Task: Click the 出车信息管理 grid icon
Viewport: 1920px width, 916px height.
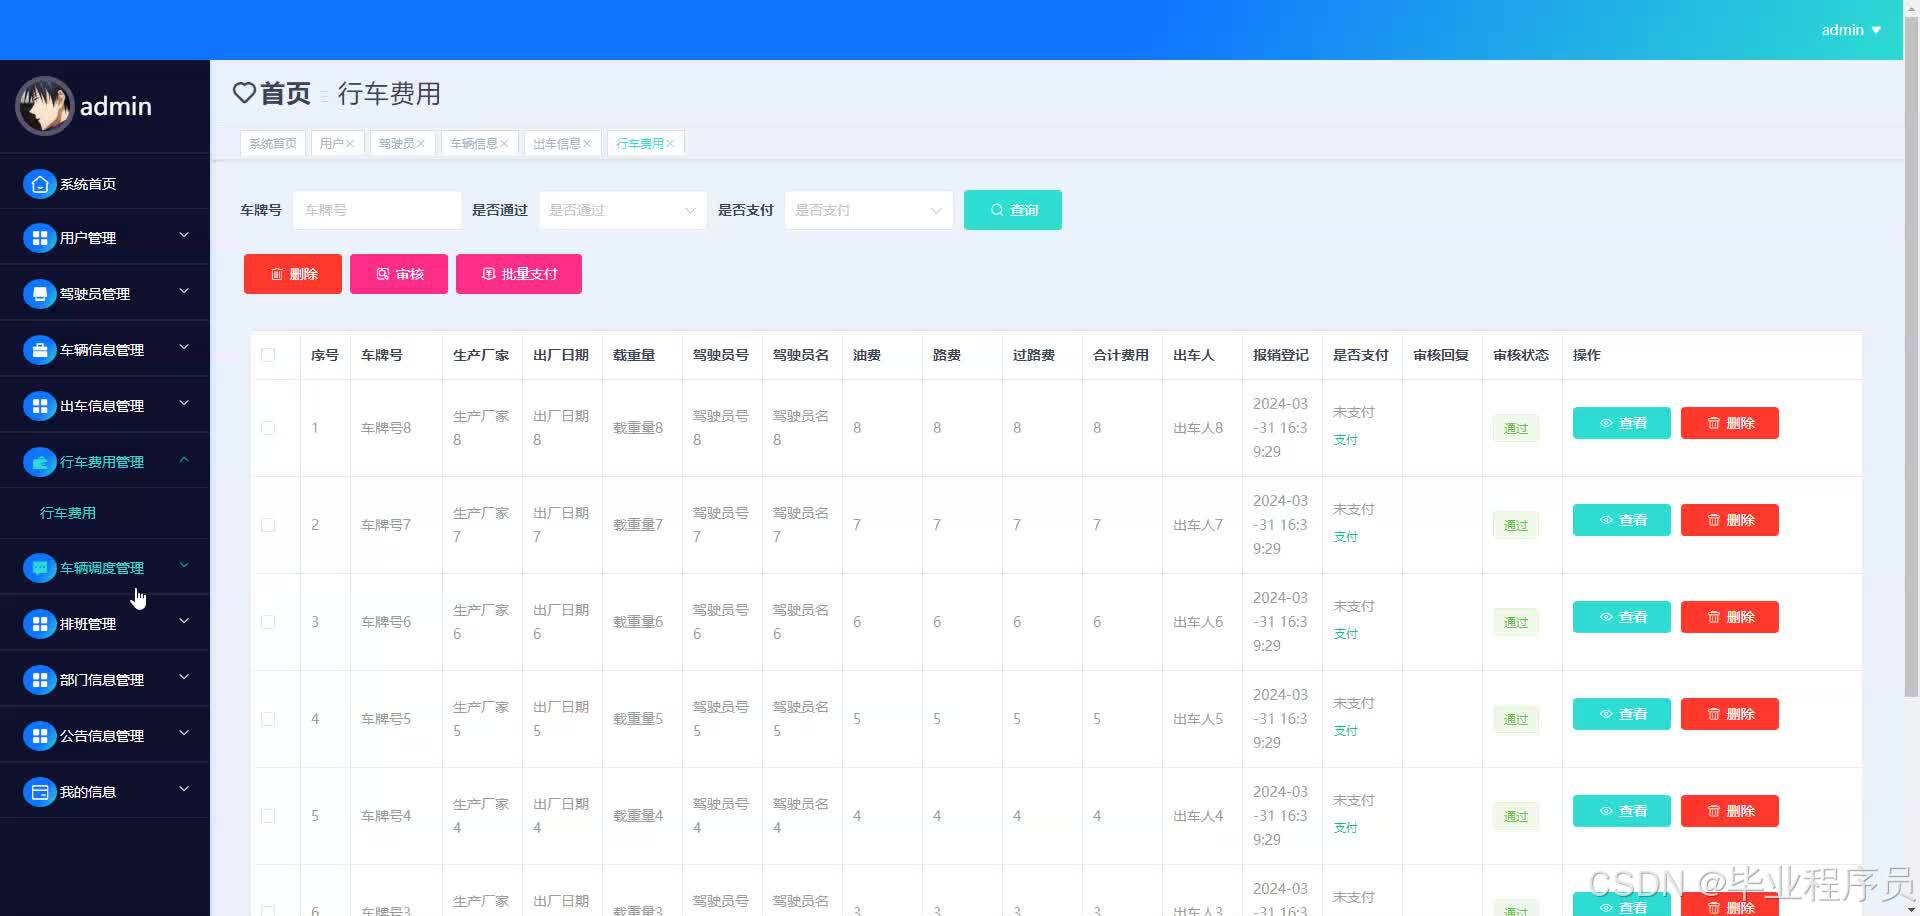Action: click(39, 406)
